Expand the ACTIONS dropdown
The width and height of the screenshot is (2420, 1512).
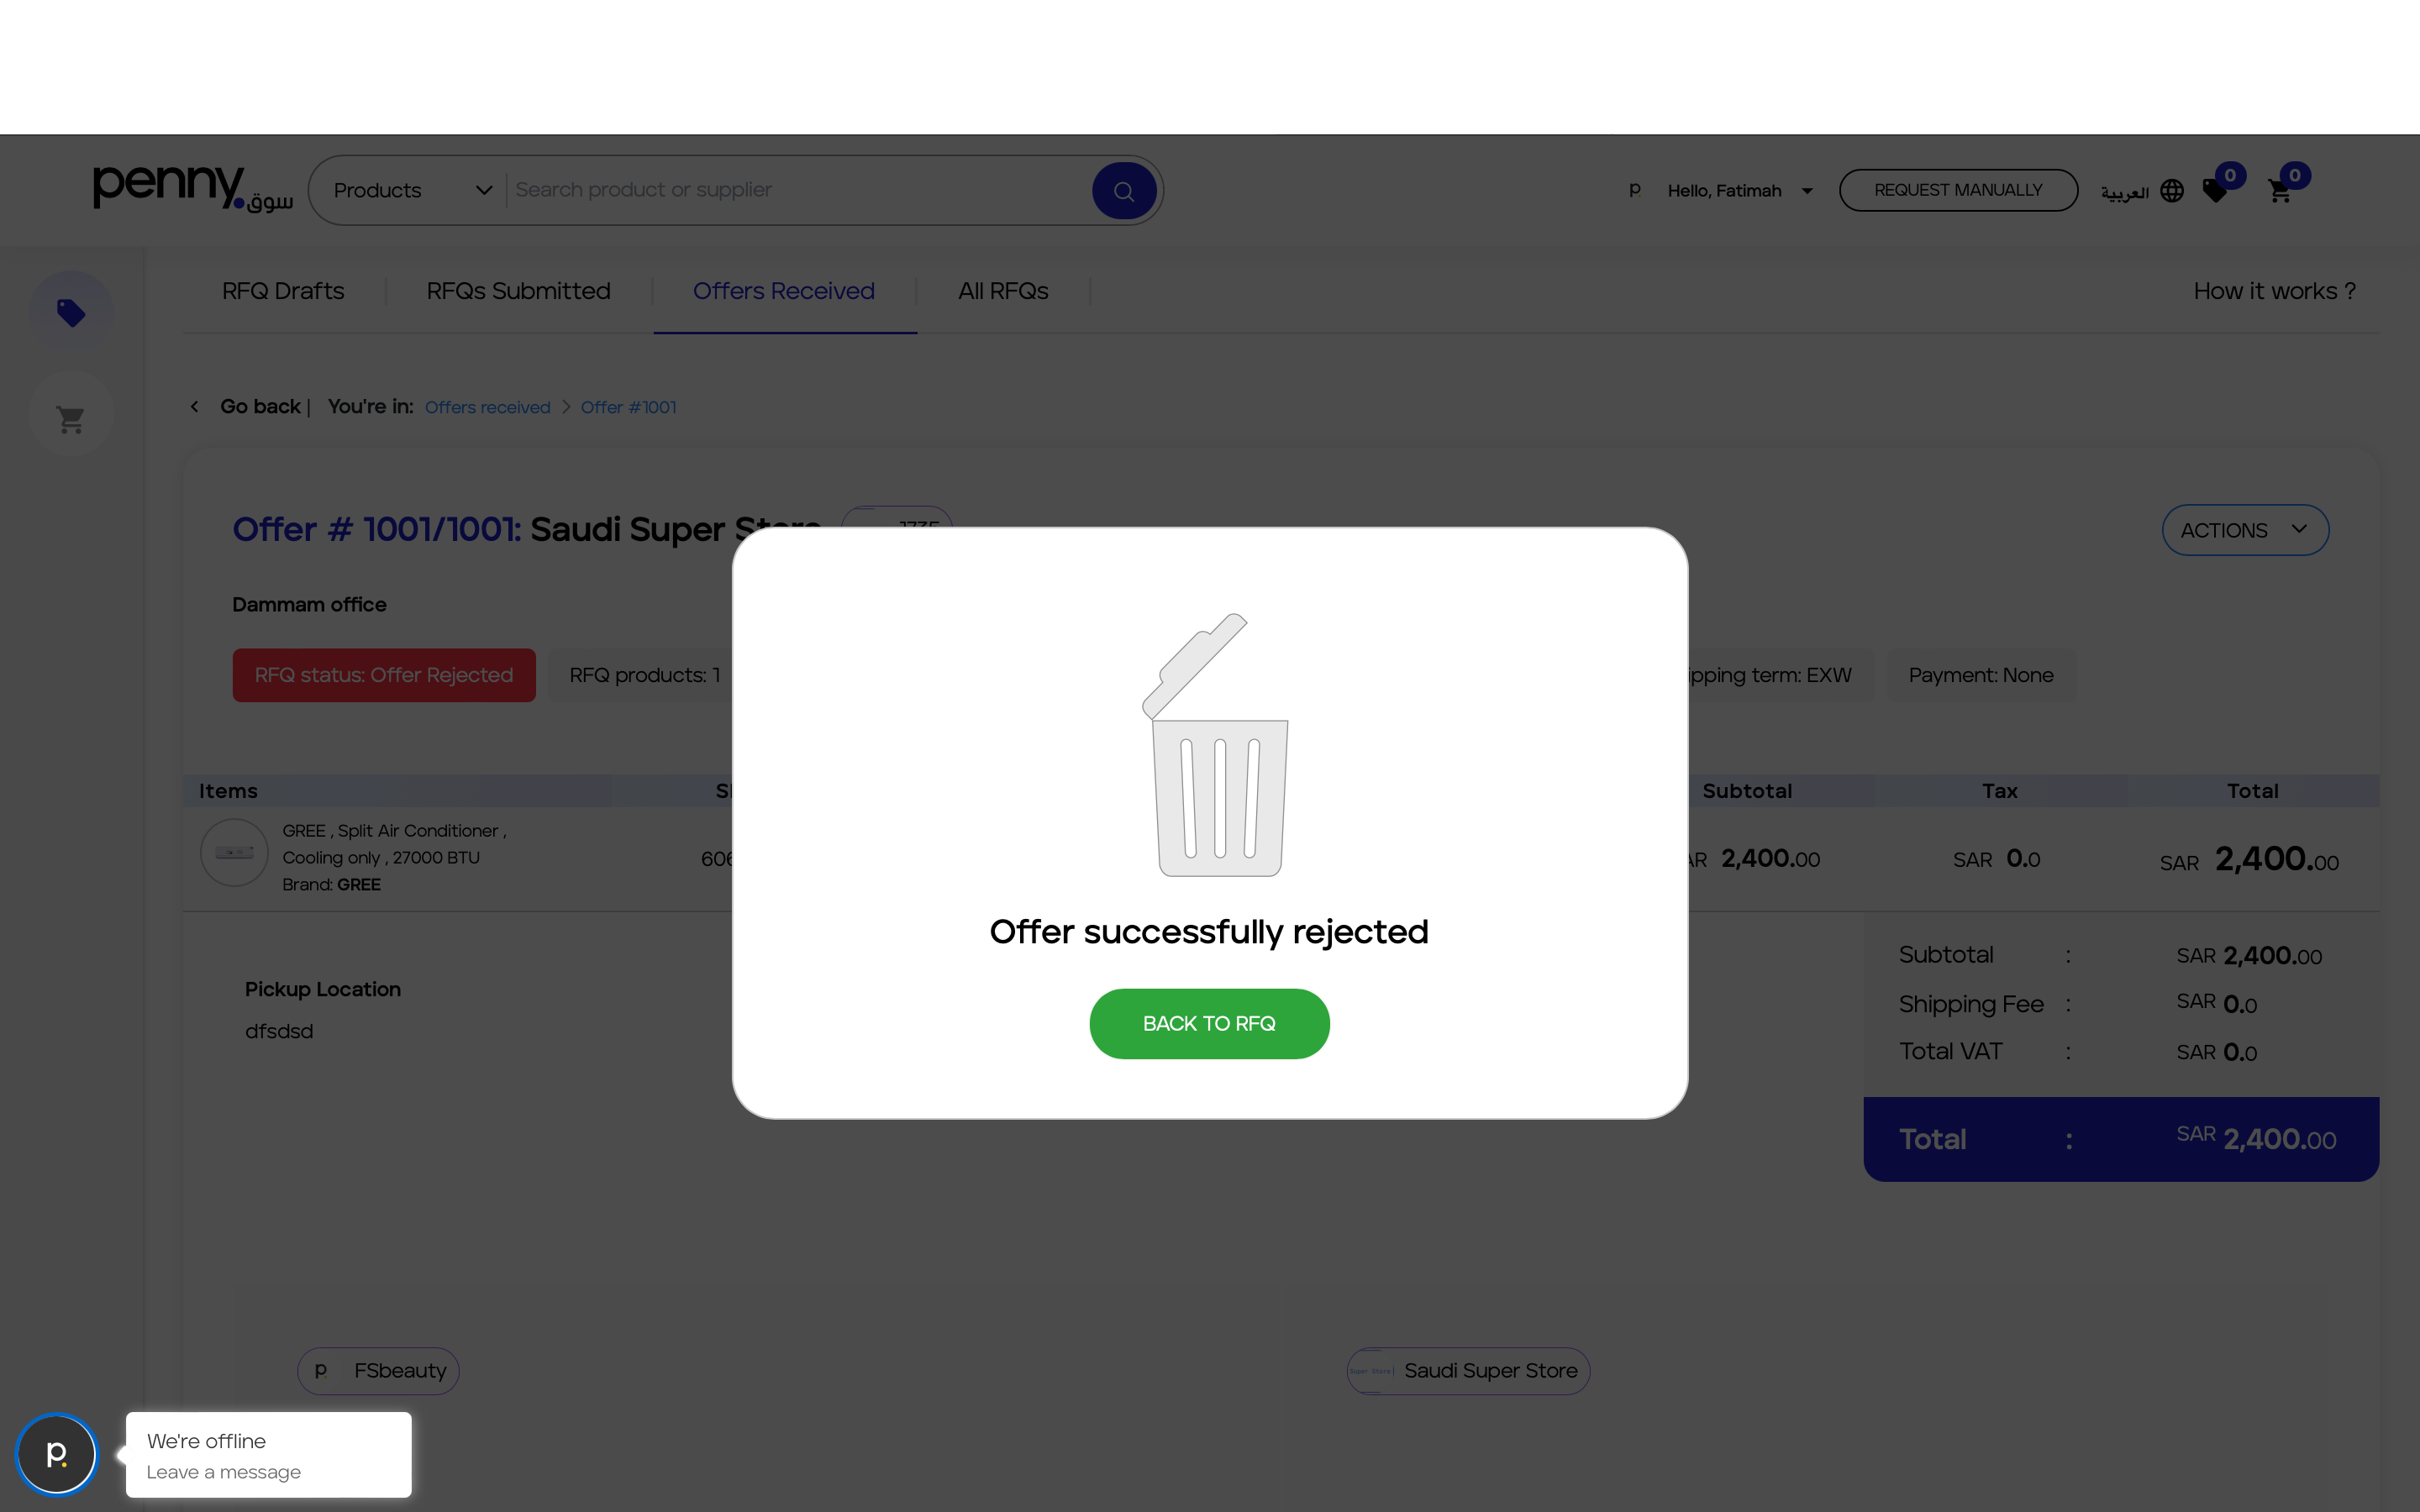point(2245,530)
